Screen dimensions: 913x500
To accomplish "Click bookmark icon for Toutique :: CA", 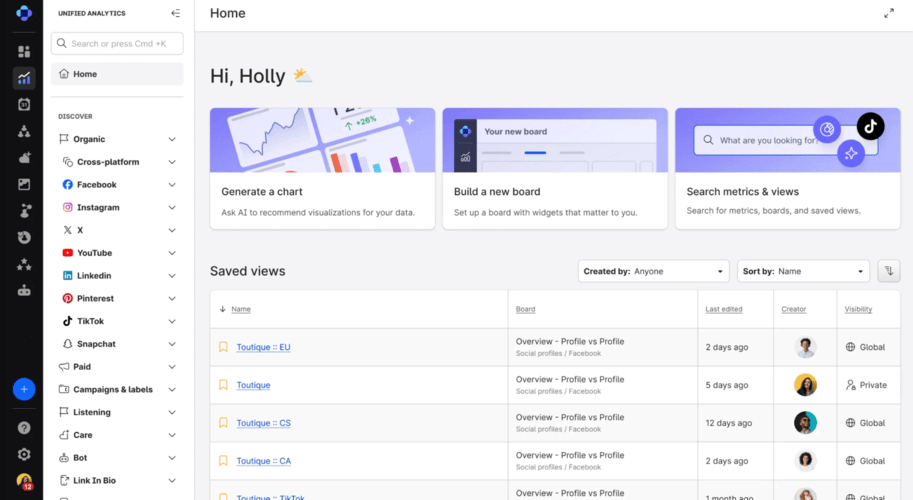I will pos(223,460).
